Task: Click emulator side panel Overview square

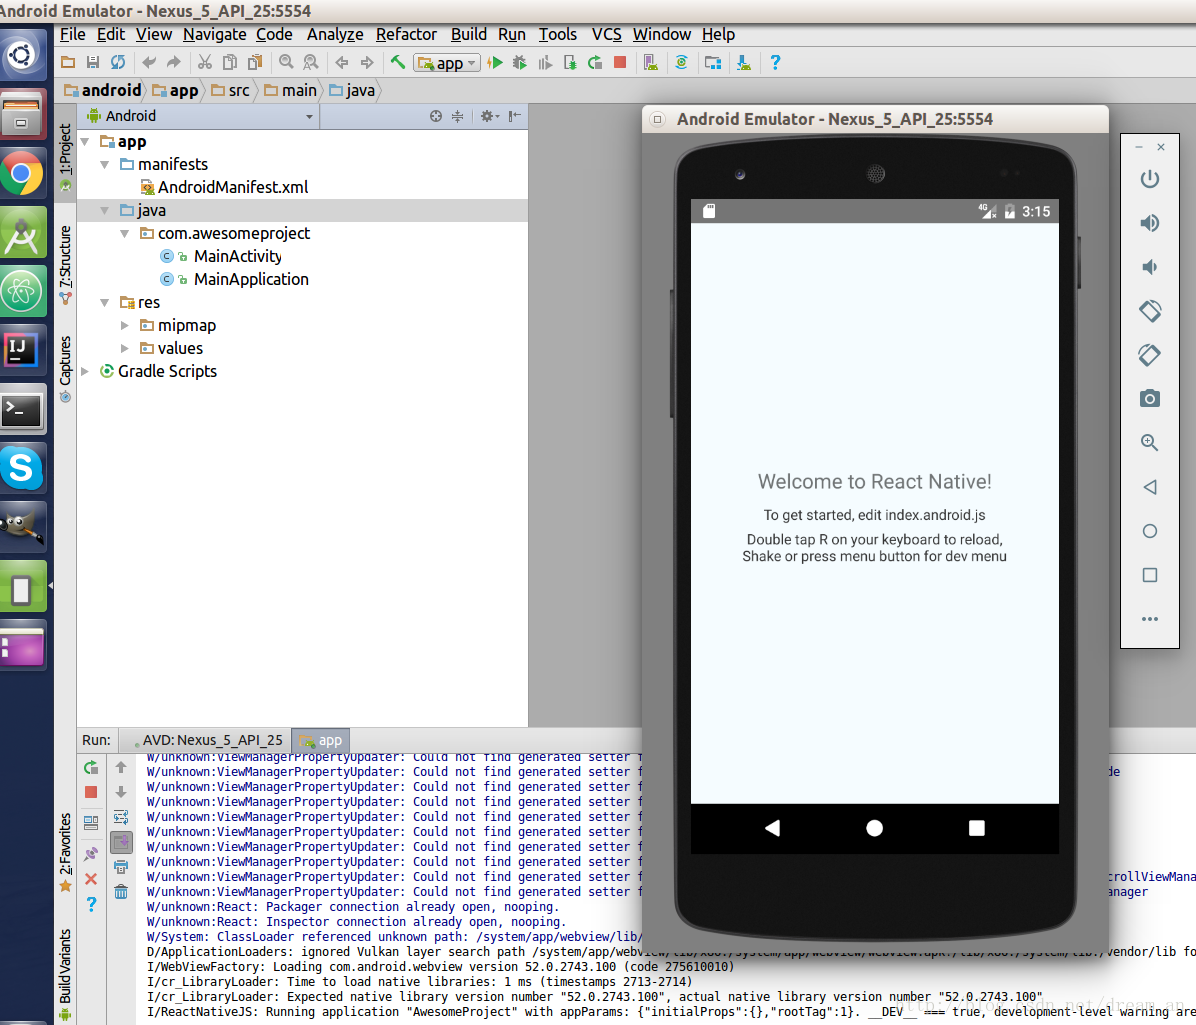Action: [x=1149, y=575]
